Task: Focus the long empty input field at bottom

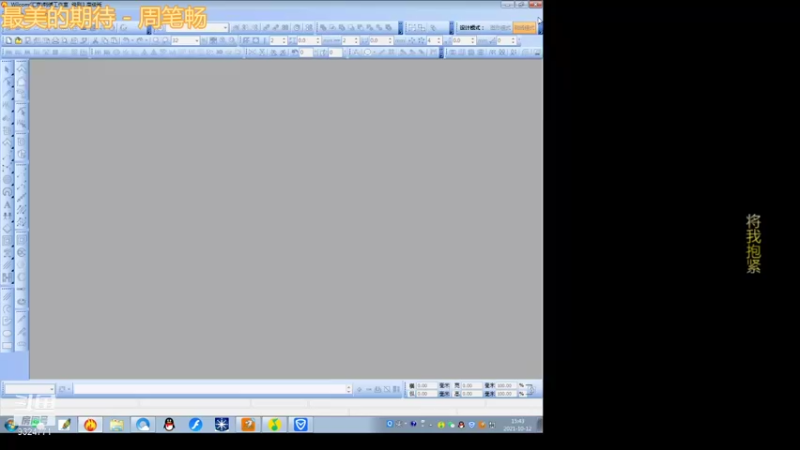Action: [210, 389]
